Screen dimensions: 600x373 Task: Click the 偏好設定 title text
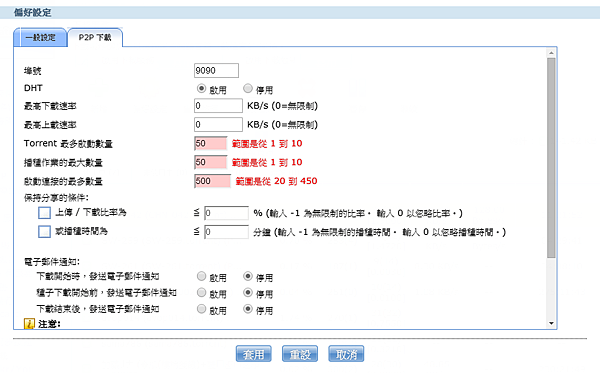tap(33, 13)
